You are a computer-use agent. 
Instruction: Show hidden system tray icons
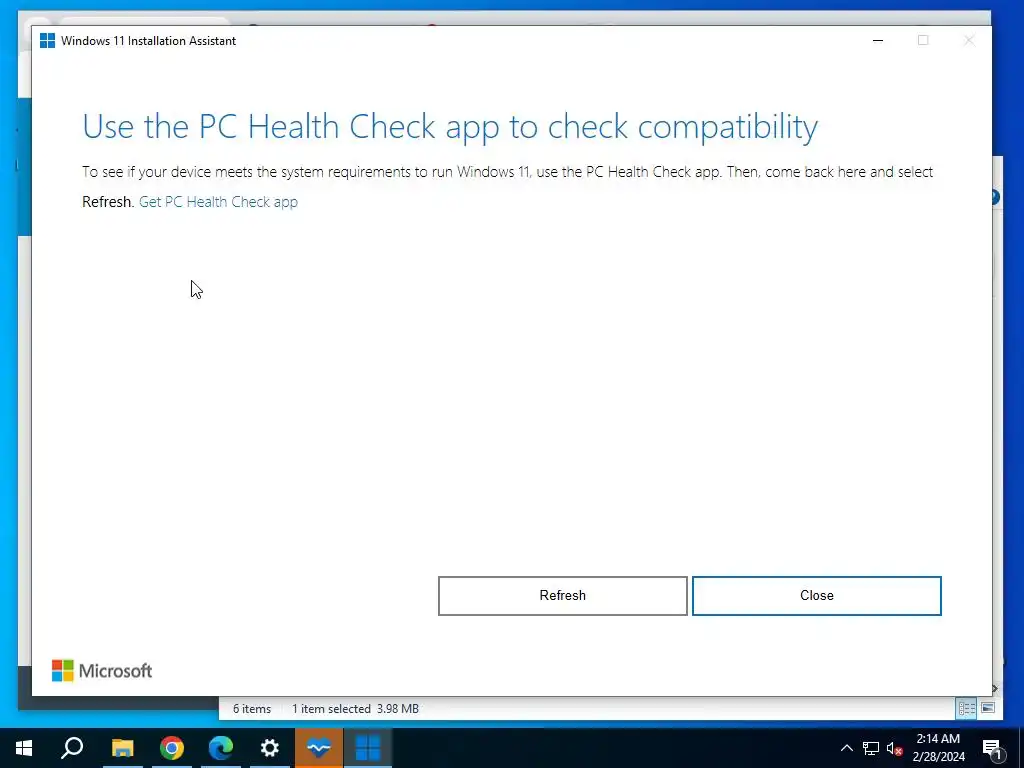click(846, 748)
